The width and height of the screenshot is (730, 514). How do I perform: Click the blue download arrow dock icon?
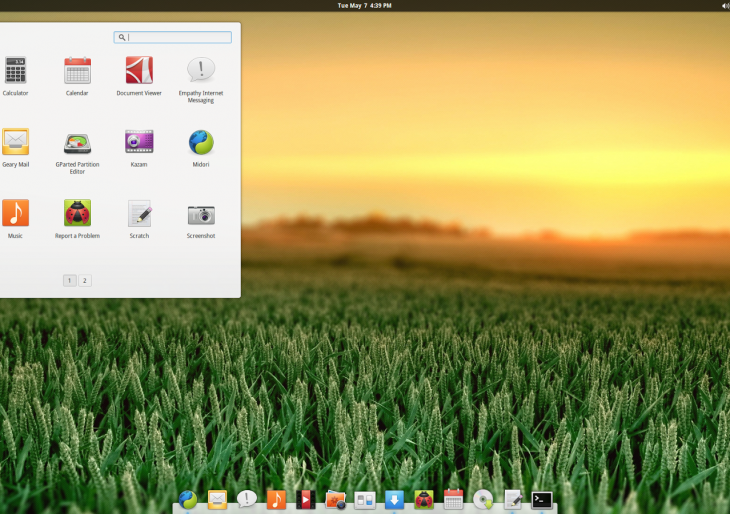coord(394,500)
